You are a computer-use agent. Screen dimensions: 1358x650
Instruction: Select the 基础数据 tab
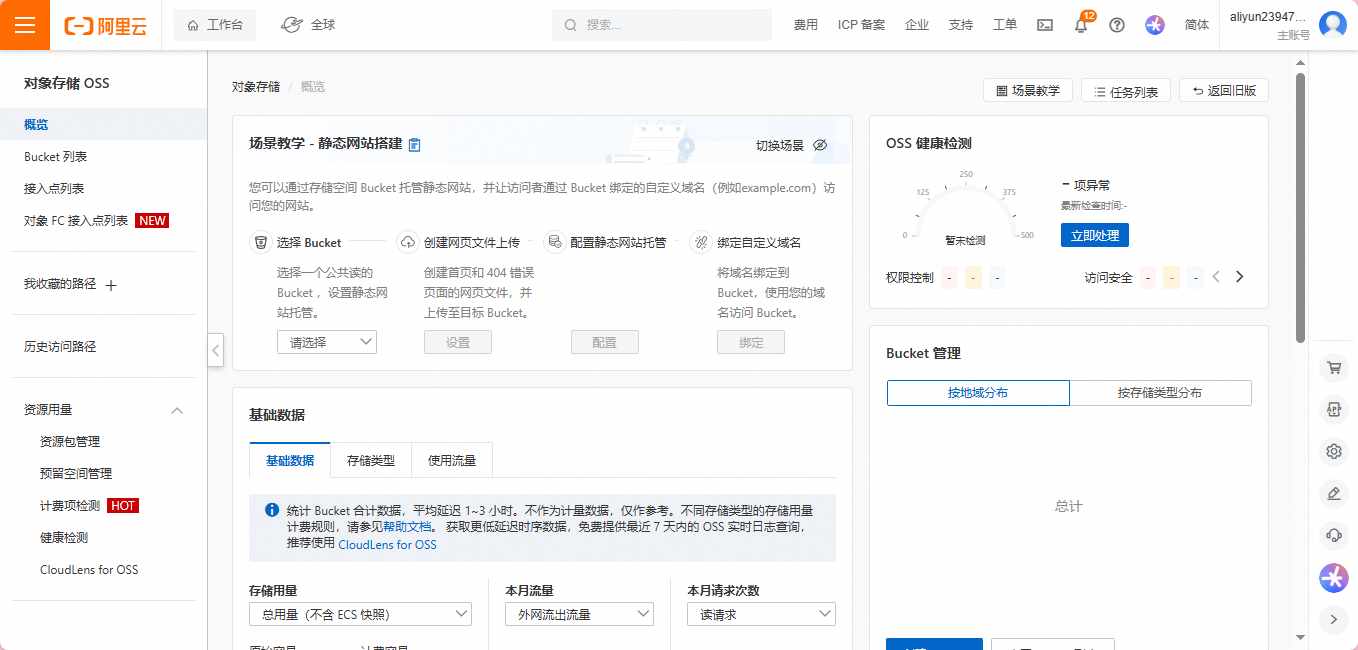(290, 460)
